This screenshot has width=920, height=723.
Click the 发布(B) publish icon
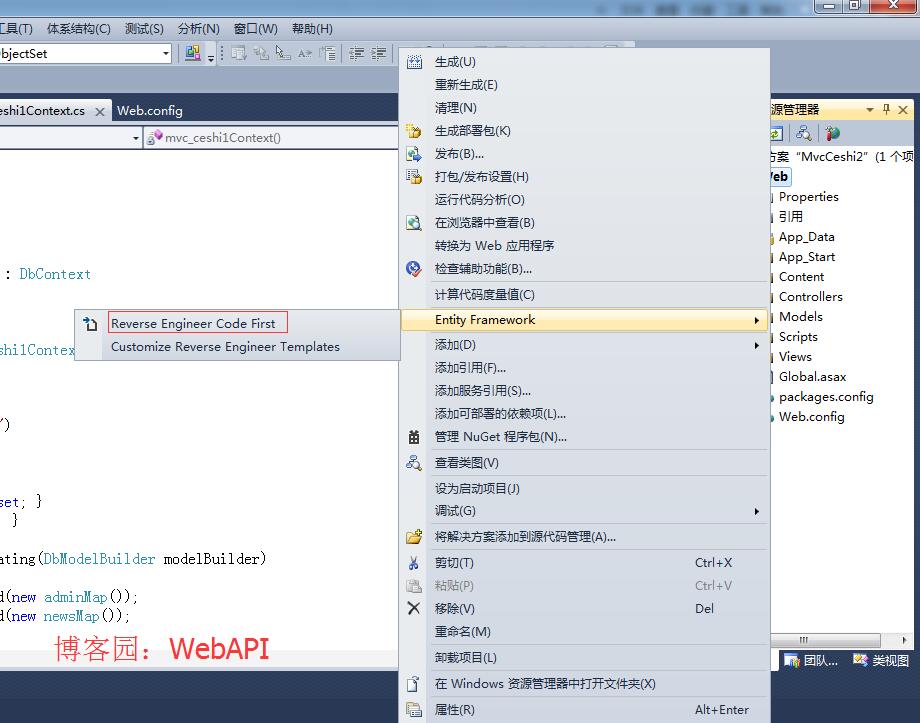tap(414, 154)
